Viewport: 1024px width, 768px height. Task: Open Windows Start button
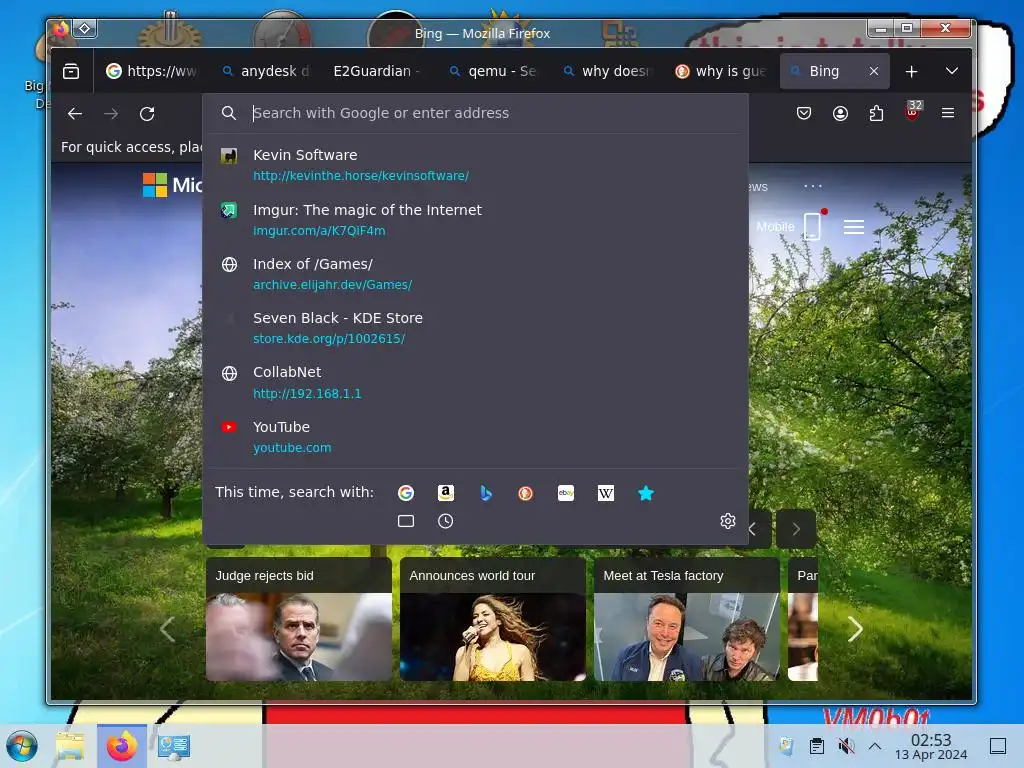click(21, 746)
